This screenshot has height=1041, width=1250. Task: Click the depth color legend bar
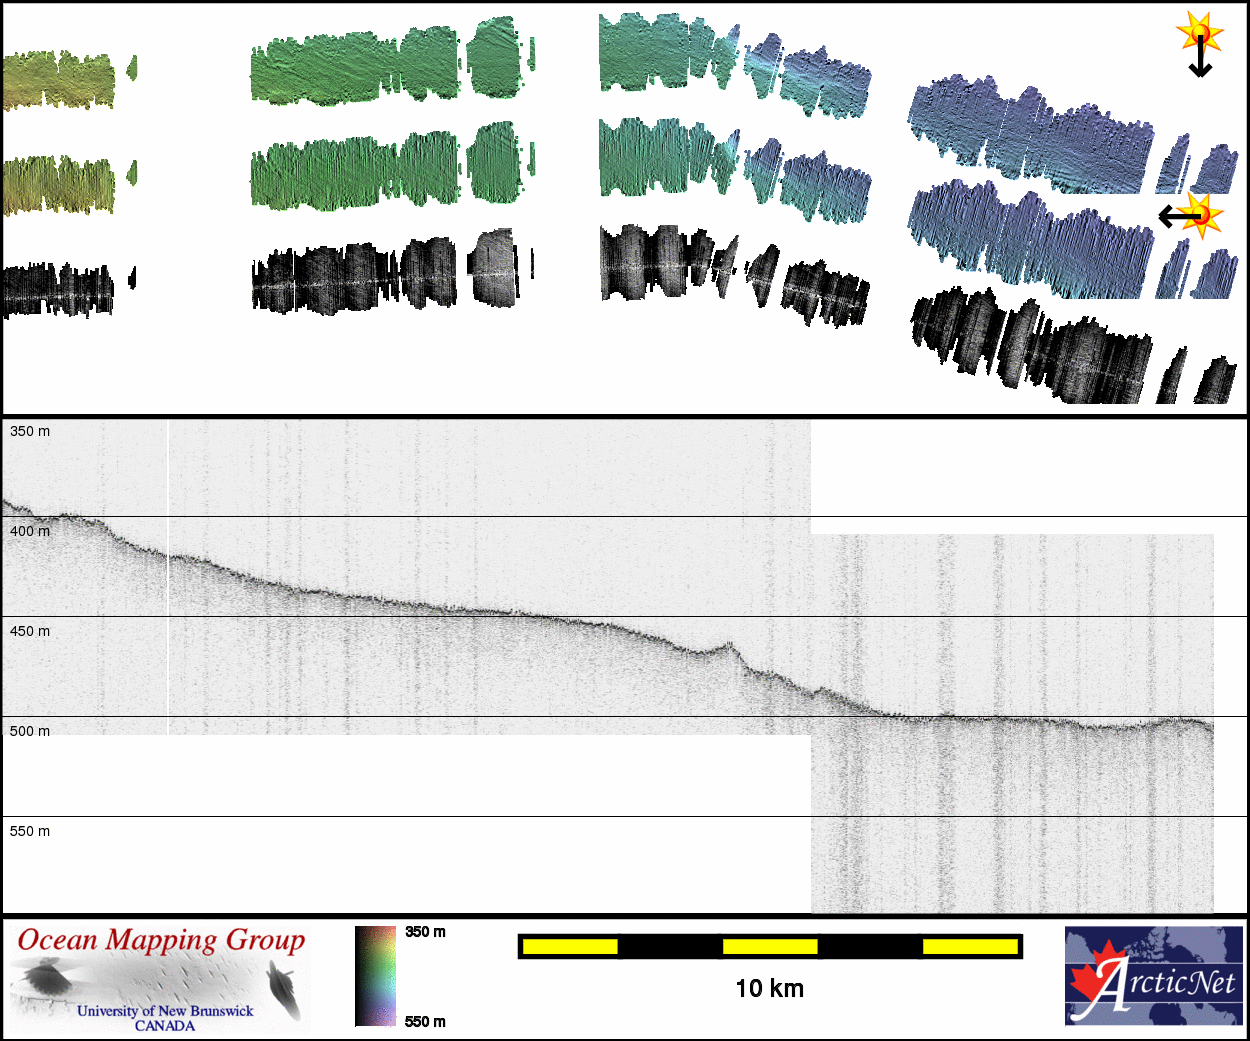[x=375, y=976]
